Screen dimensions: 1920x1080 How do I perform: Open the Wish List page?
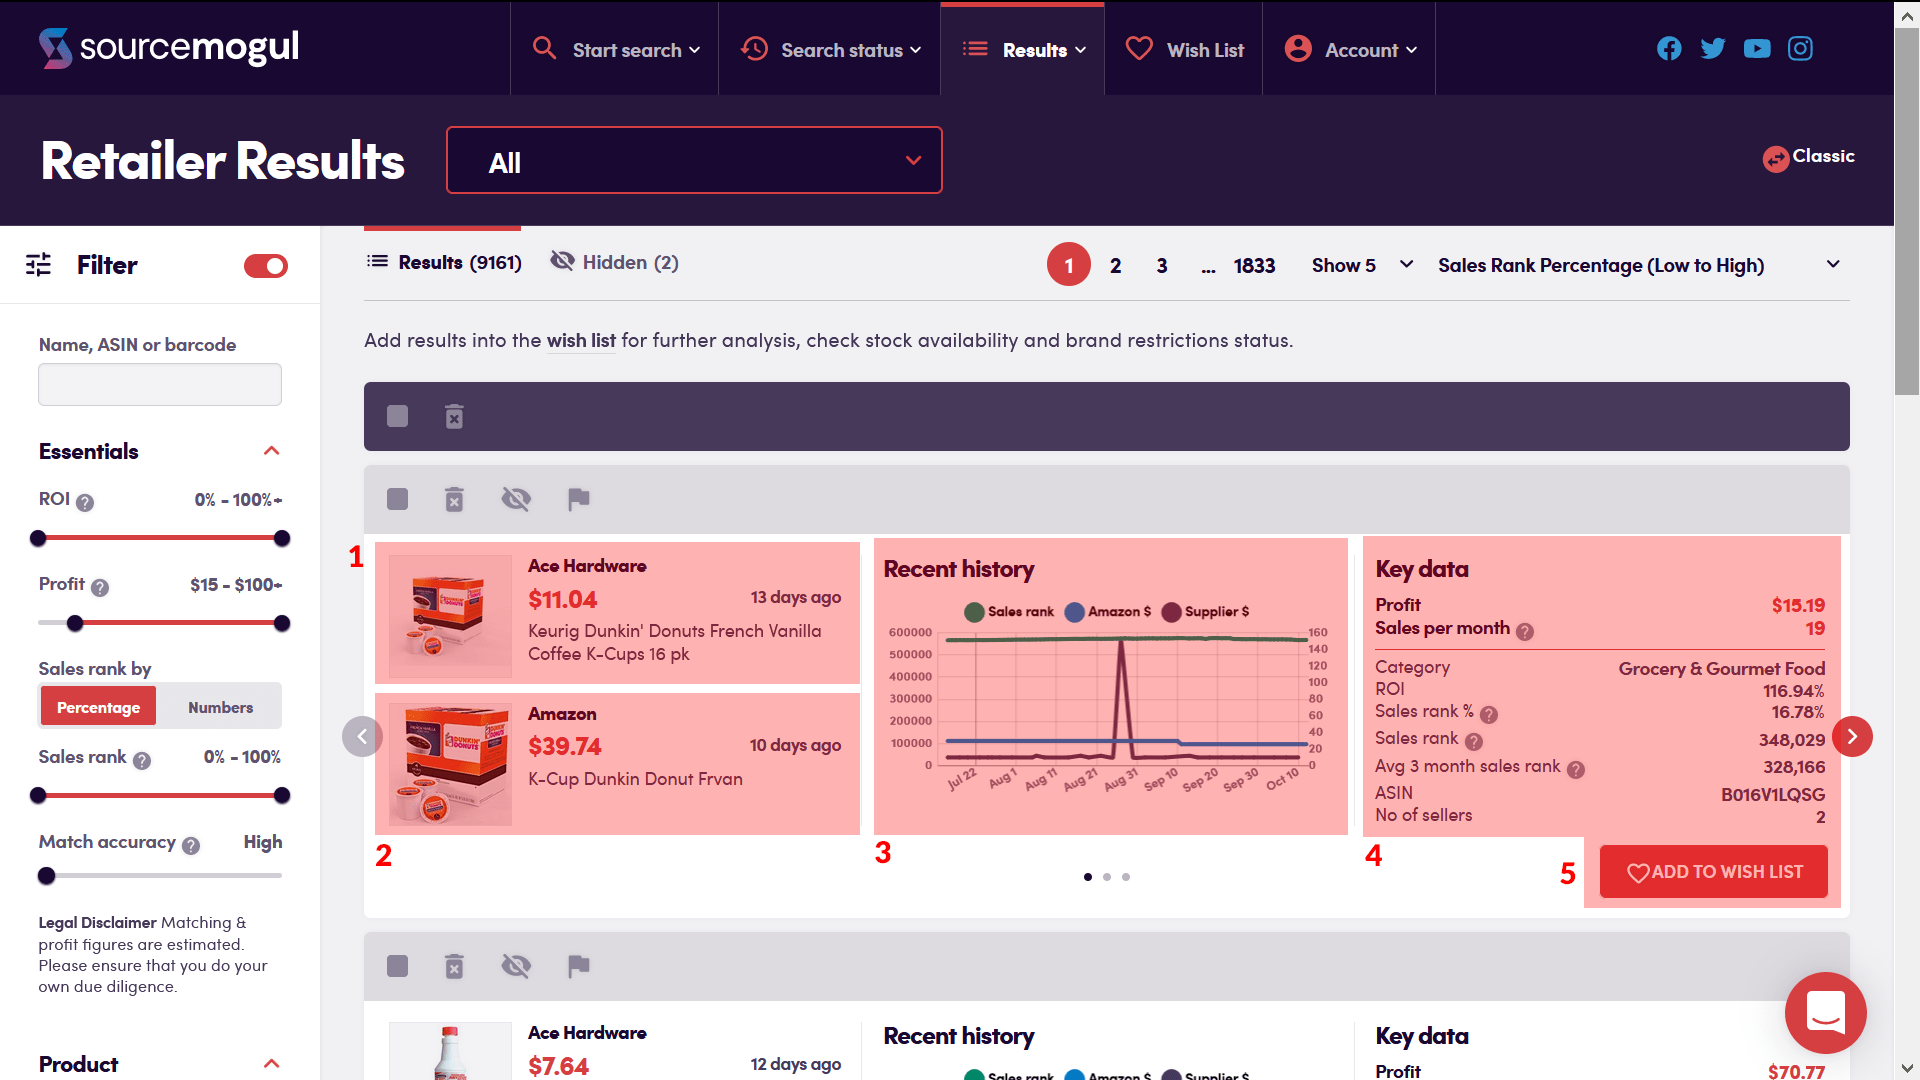pyautogui.click(x=1184, y=50)
